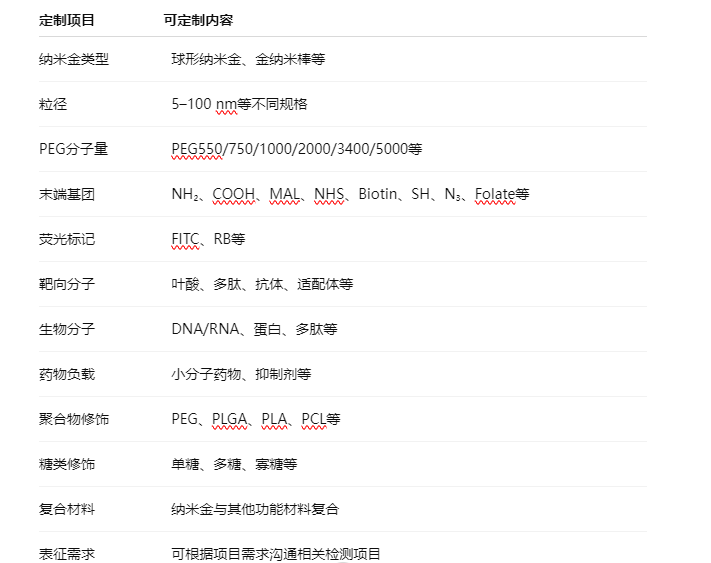Click the text 单糖、多糖、寡糖等

[234, 464]
